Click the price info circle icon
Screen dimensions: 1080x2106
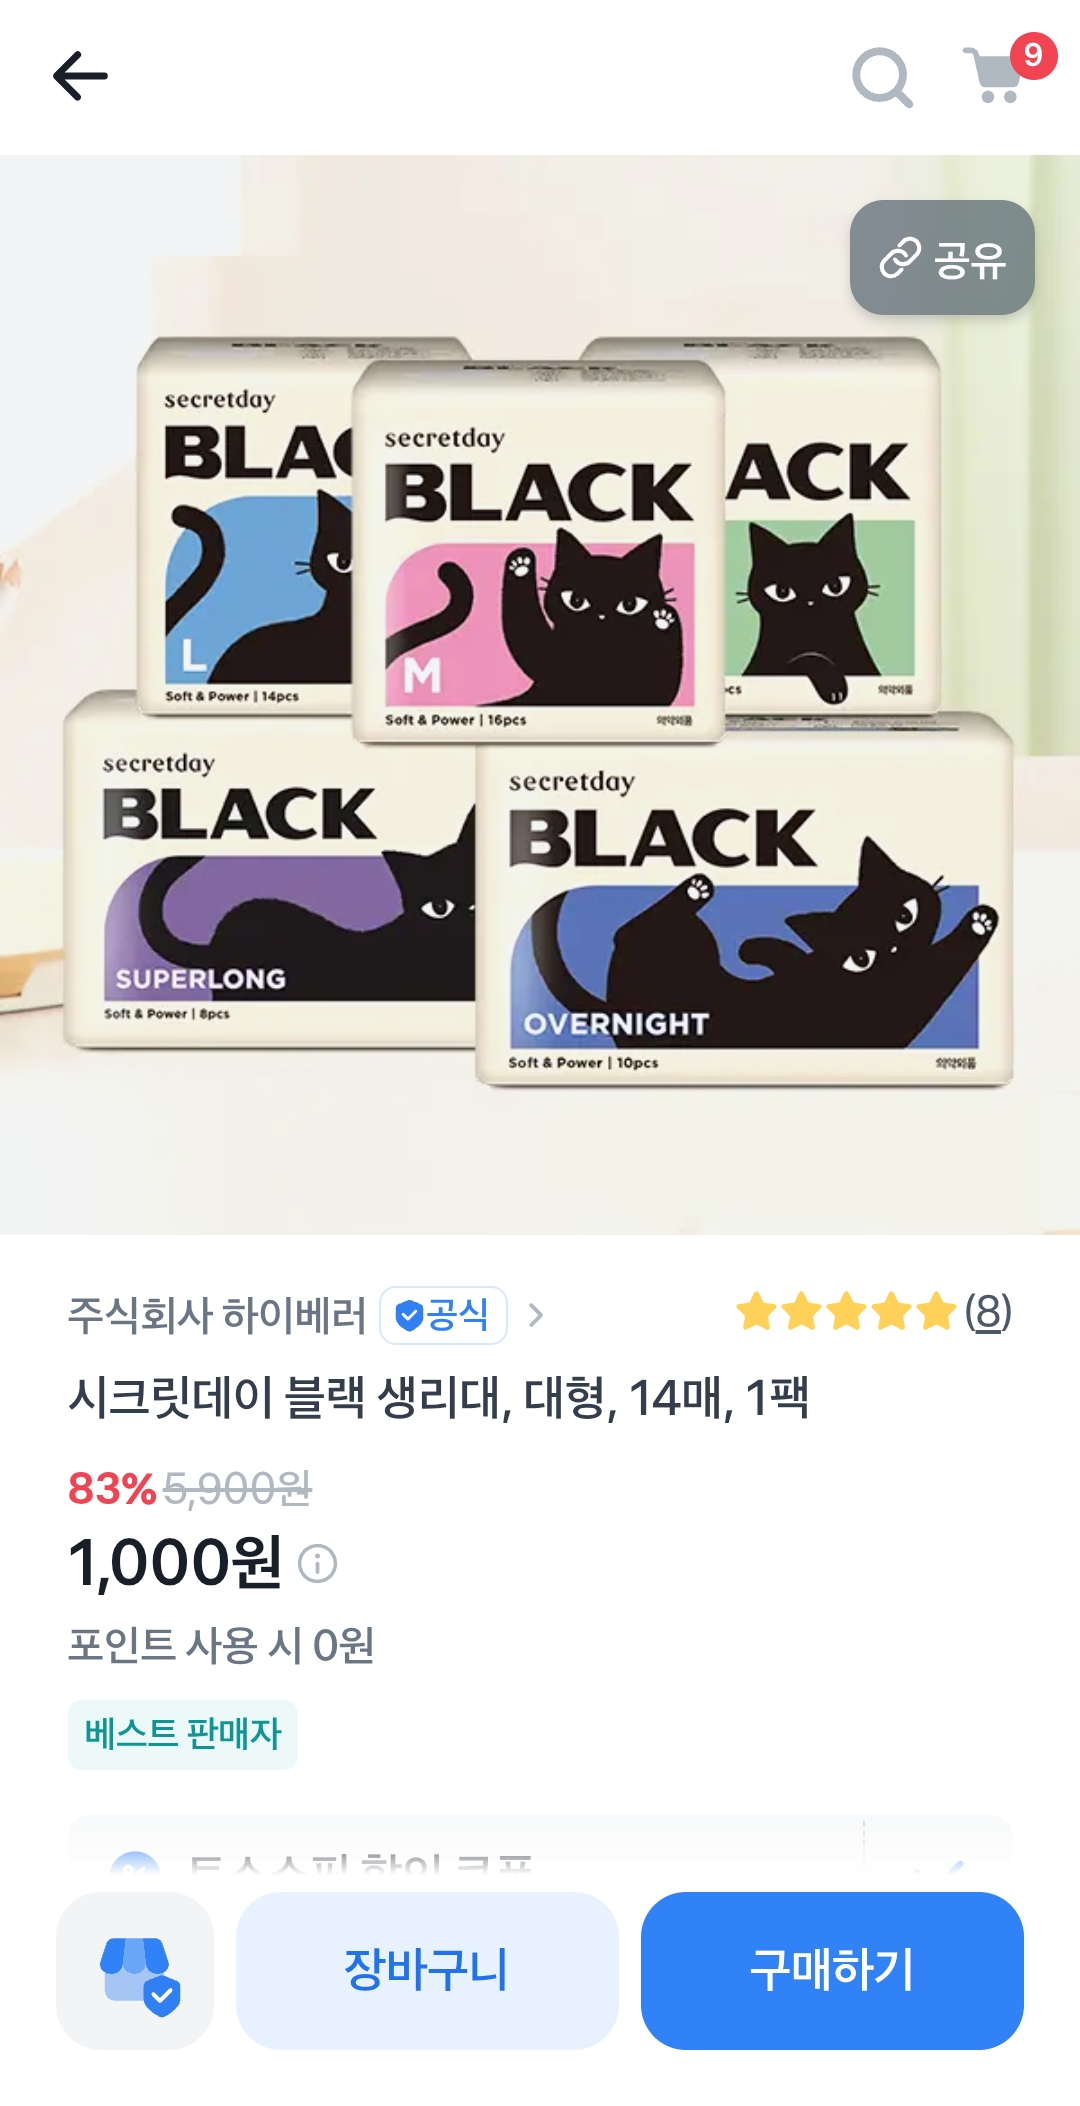(318, 1563)
